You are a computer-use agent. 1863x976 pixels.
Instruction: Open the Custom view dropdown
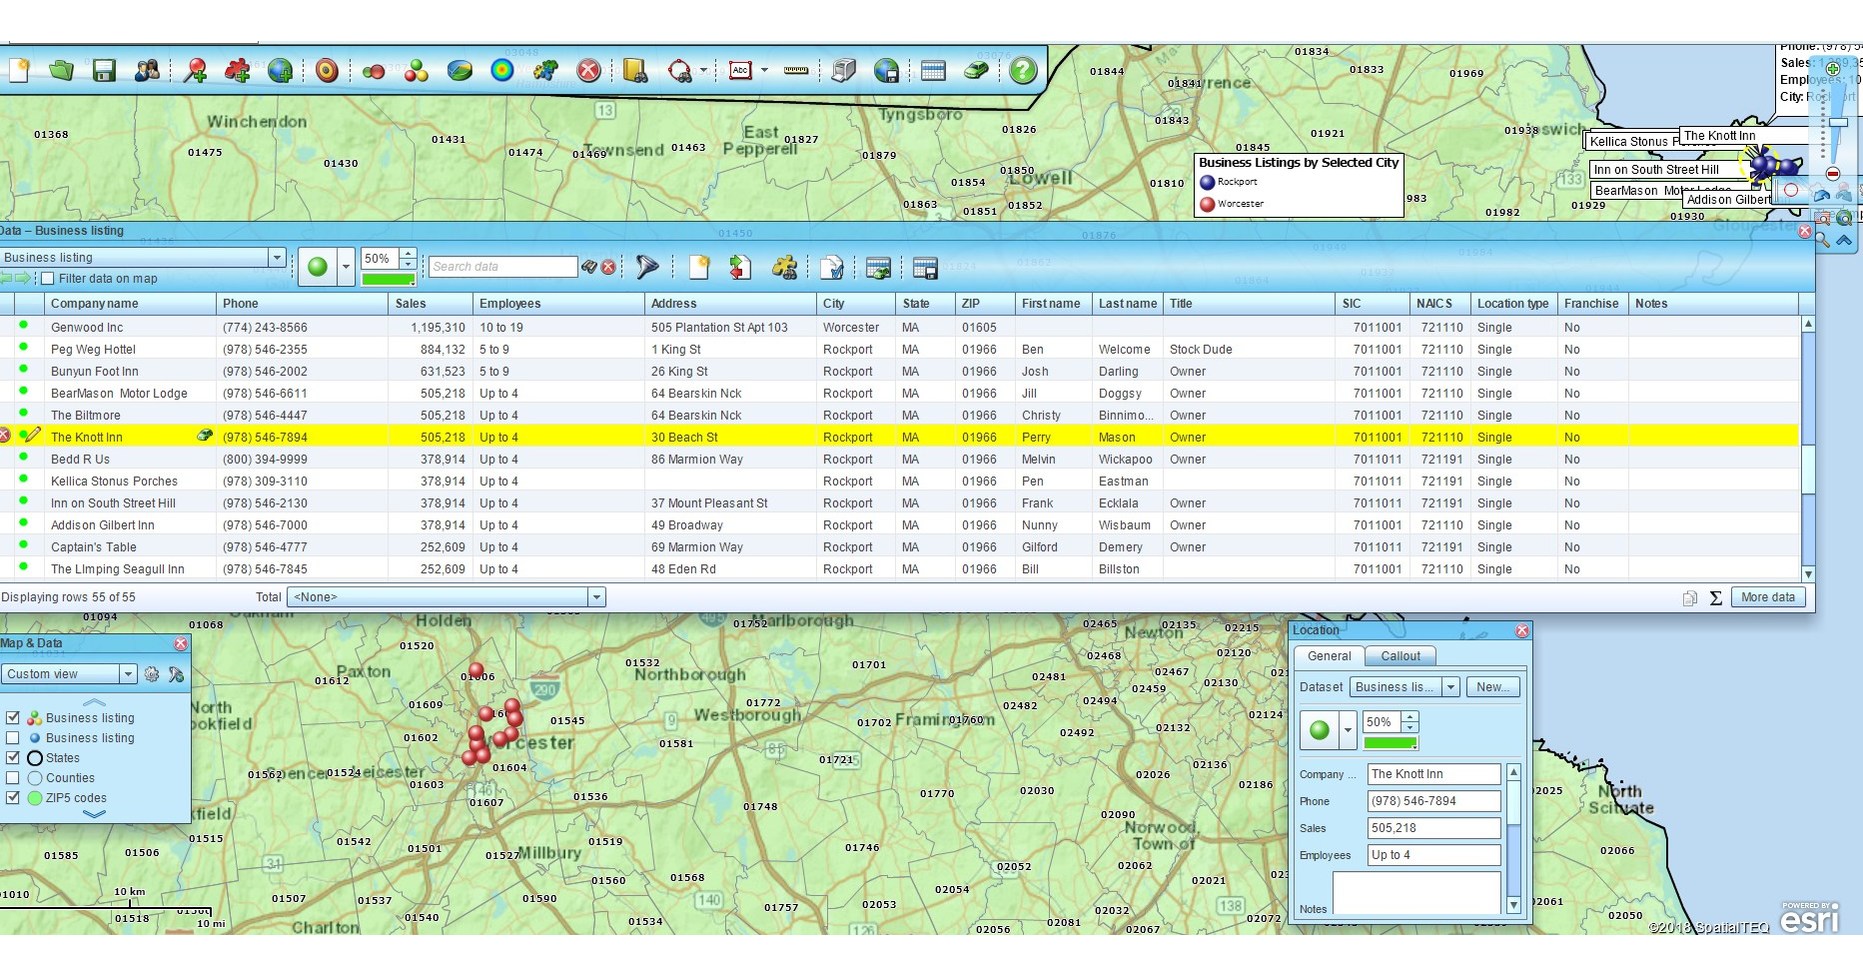pos(128,674)
